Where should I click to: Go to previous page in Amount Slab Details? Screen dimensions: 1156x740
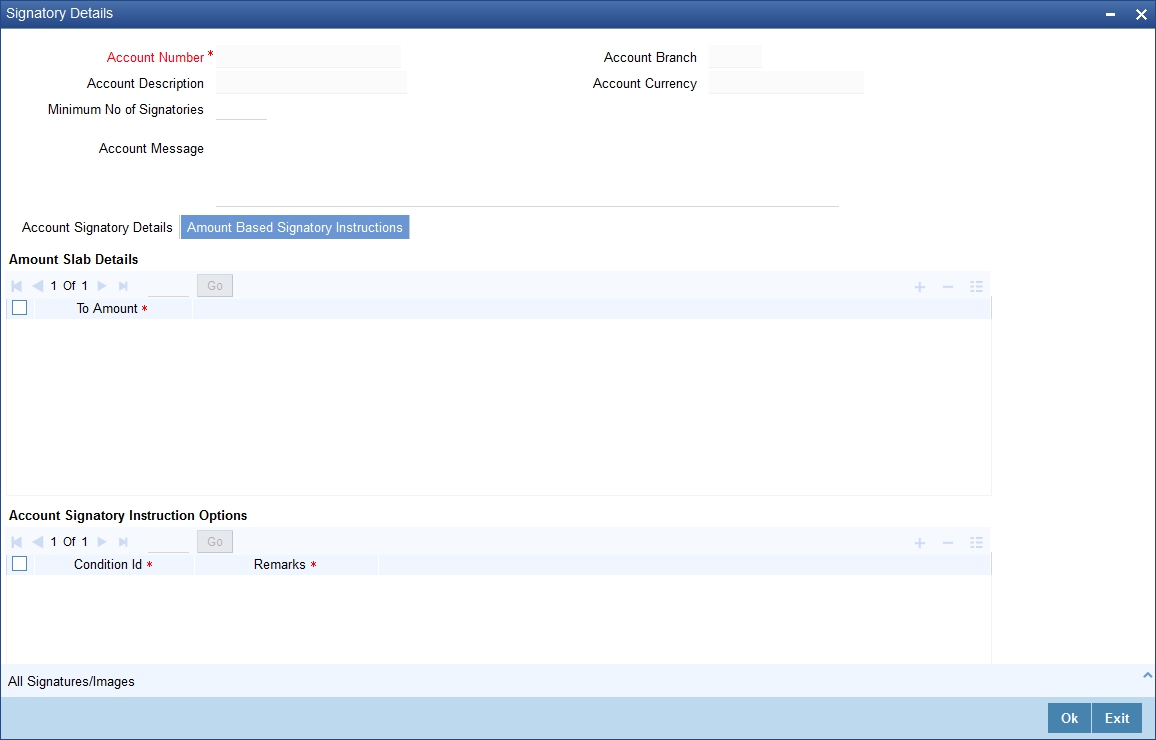pos(37,286)
